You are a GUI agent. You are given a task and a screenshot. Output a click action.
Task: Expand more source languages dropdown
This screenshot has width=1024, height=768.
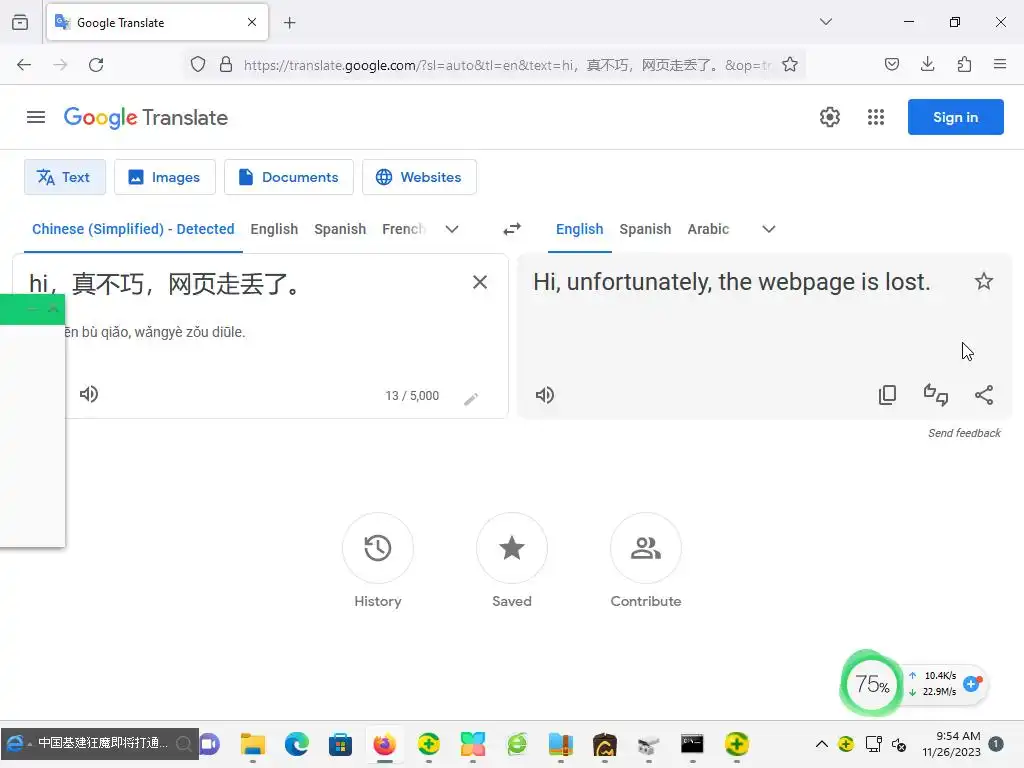point(452,229)
